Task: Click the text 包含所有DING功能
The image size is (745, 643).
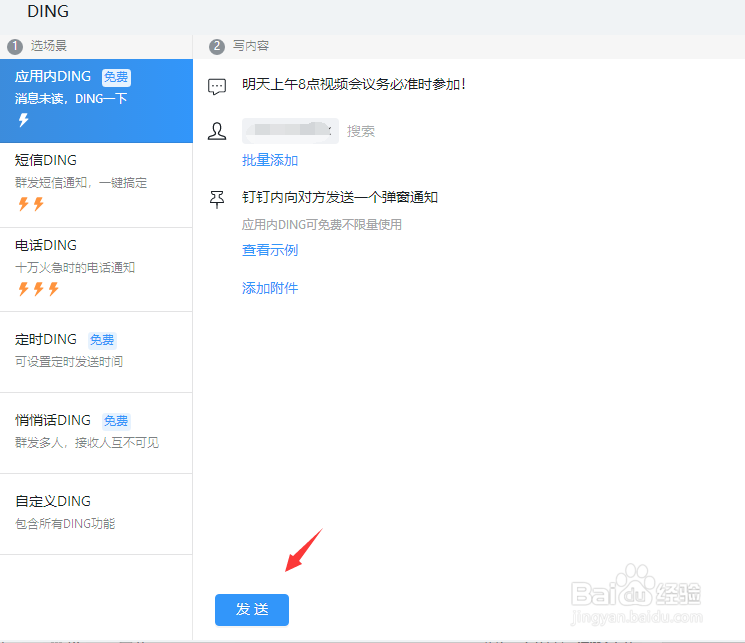Action: click(65, 523)
